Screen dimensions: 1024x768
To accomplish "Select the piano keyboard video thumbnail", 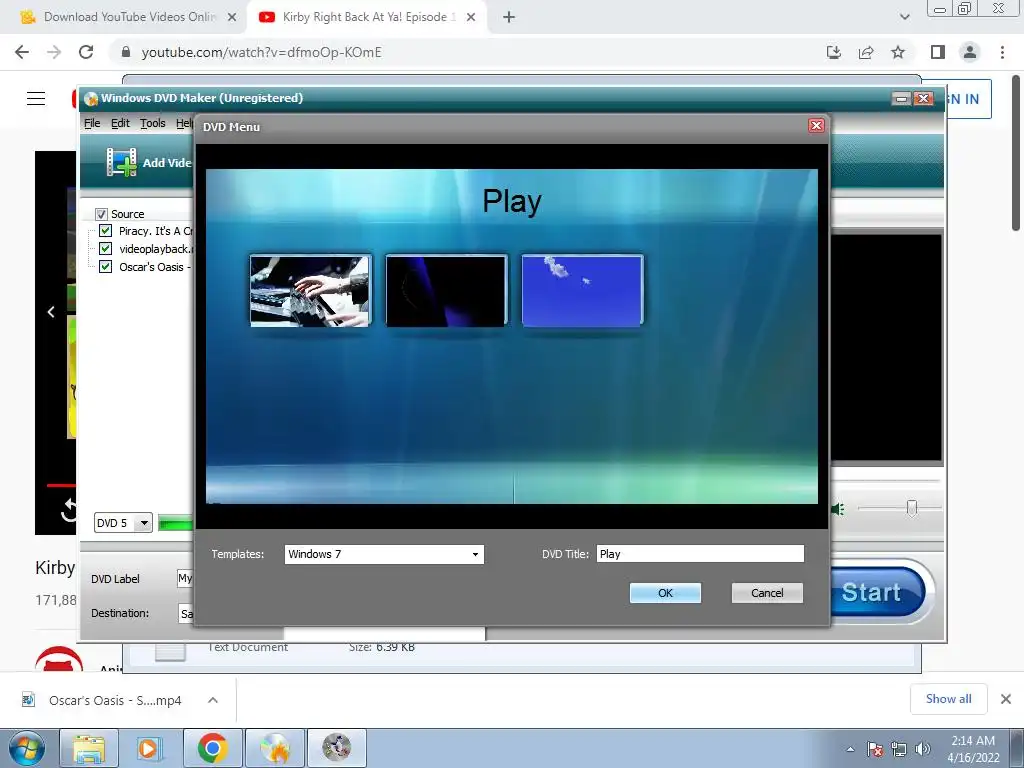I will [x=310, y=291].
